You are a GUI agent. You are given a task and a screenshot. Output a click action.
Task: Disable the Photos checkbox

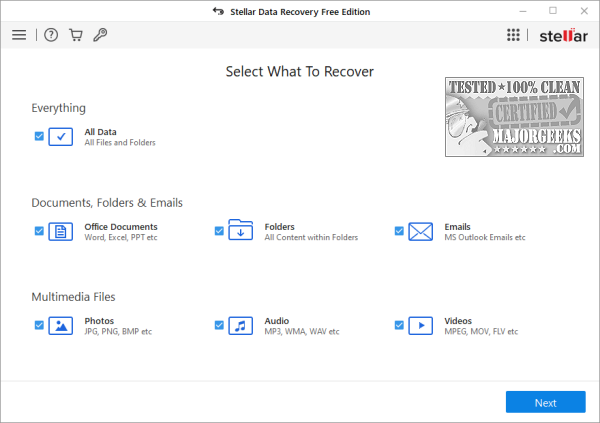[x=39, y=325]
